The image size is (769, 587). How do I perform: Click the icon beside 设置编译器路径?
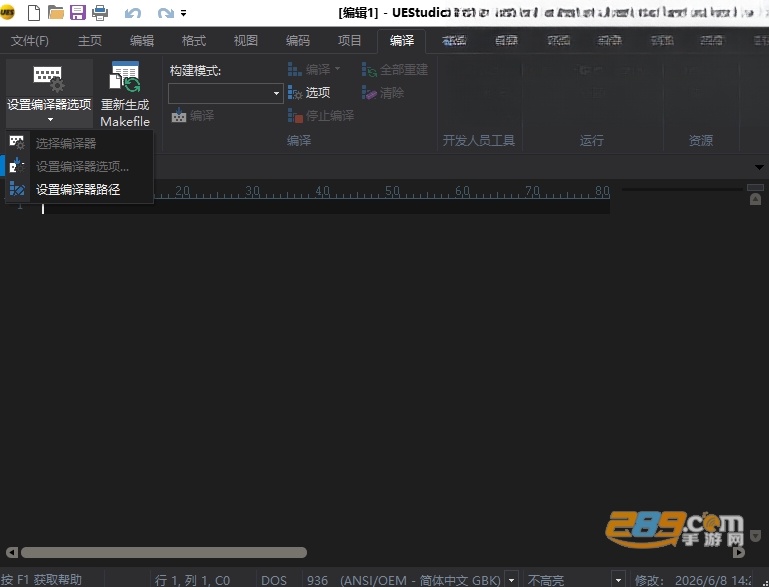tap(17, 189)
